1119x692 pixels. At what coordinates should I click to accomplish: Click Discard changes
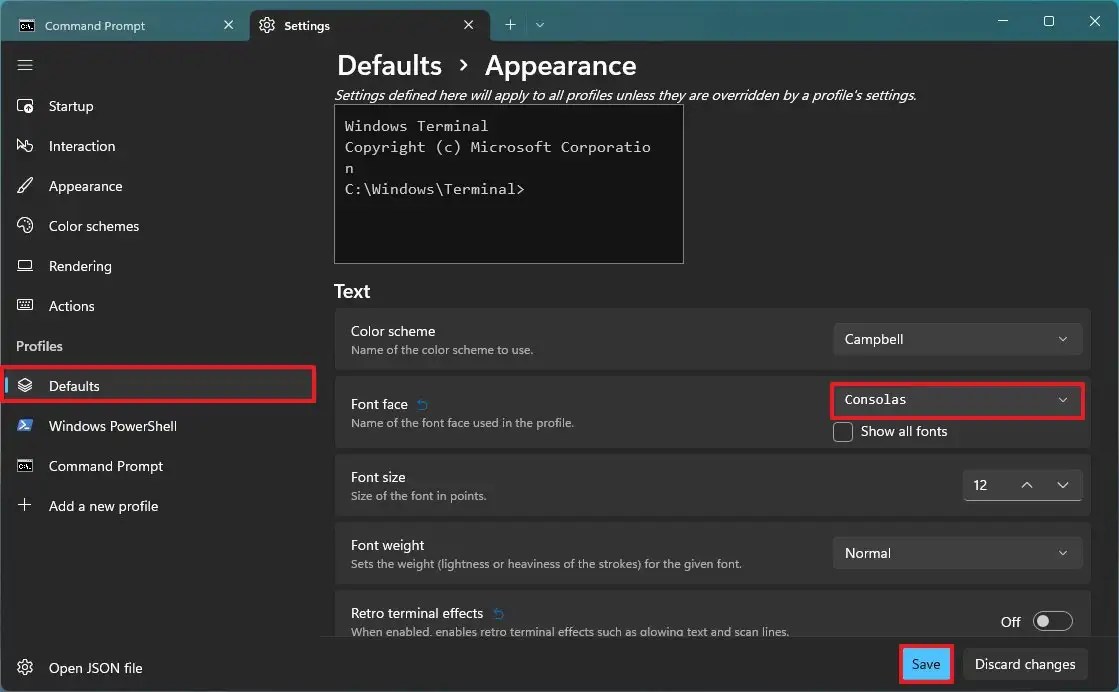pyautogui.click(x=1024, y=664)
